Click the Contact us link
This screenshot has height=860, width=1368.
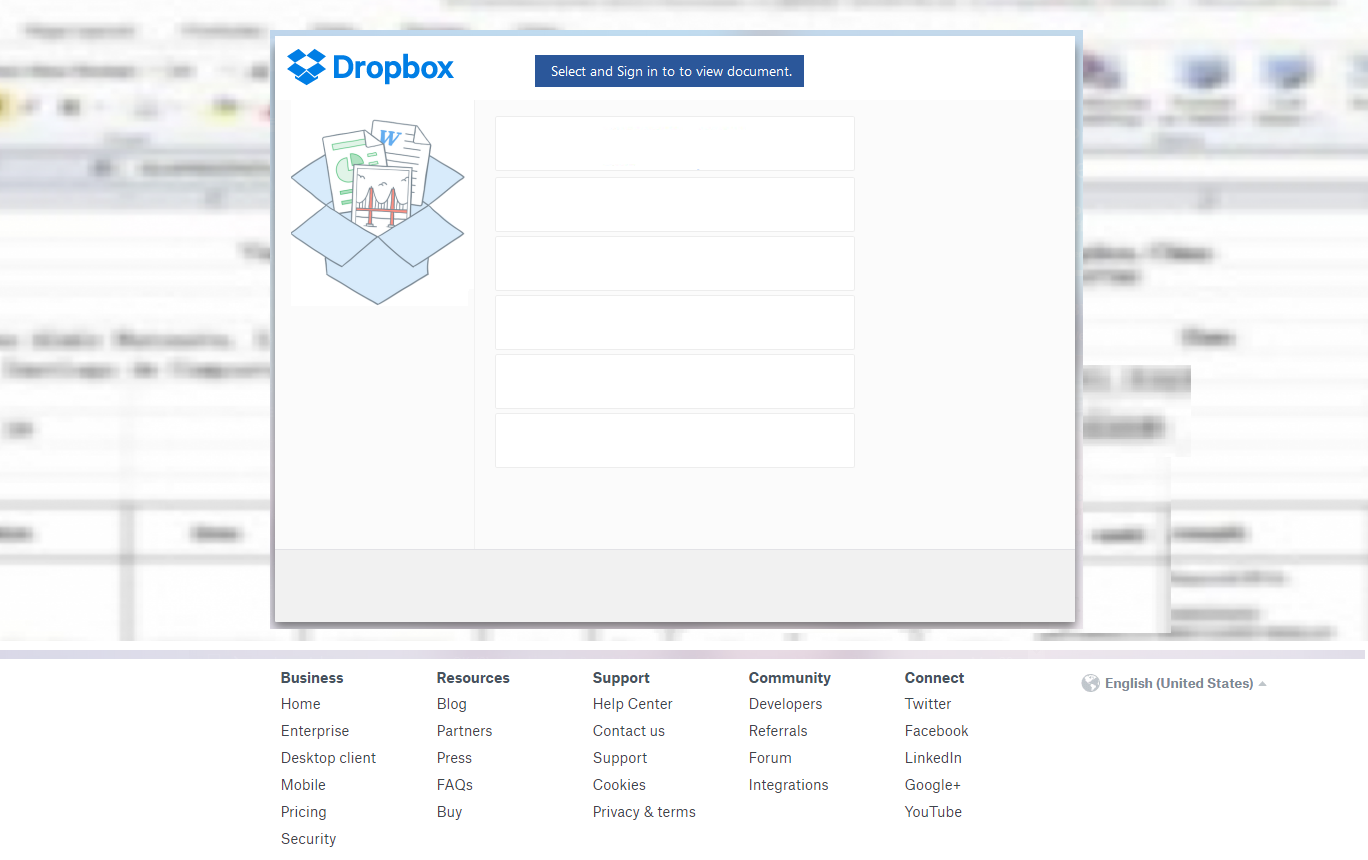pos(628,731)
